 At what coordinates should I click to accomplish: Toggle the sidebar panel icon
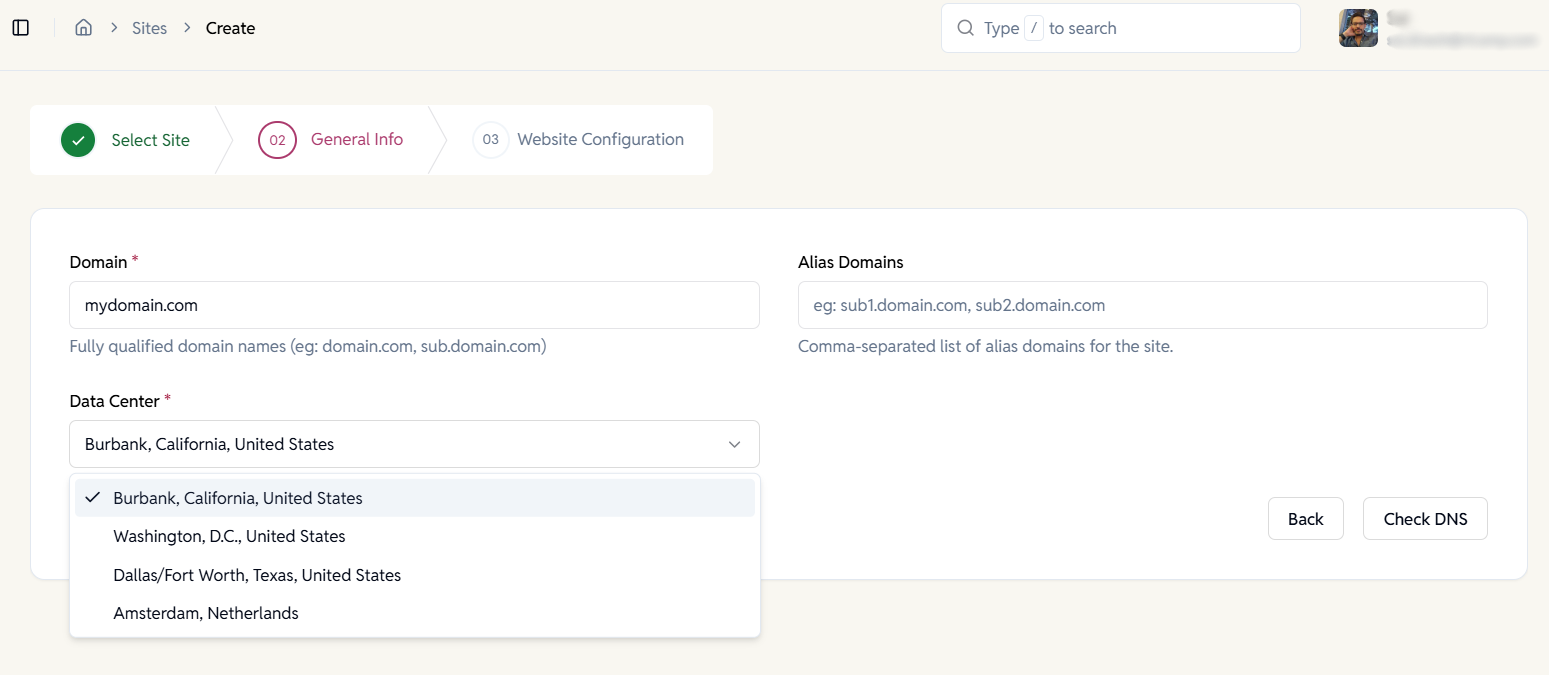click(x=21, y=28)
